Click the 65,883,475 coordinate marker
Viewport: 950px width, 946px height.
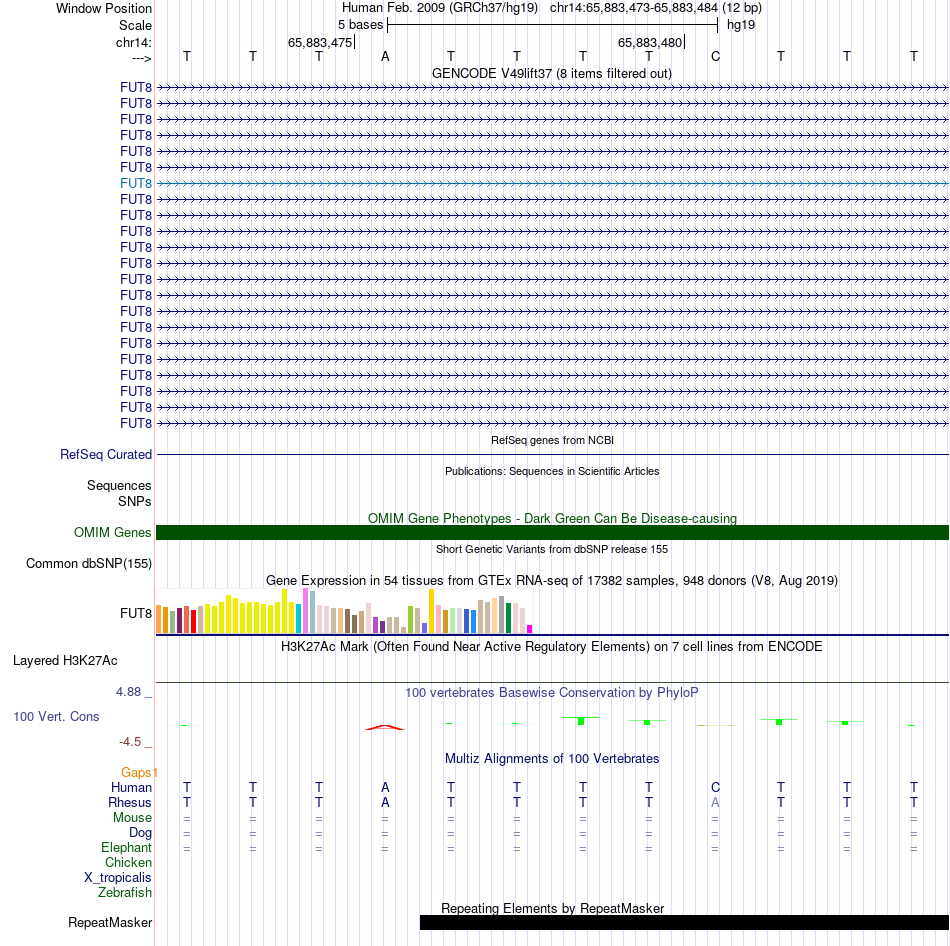tap(320, 42)
